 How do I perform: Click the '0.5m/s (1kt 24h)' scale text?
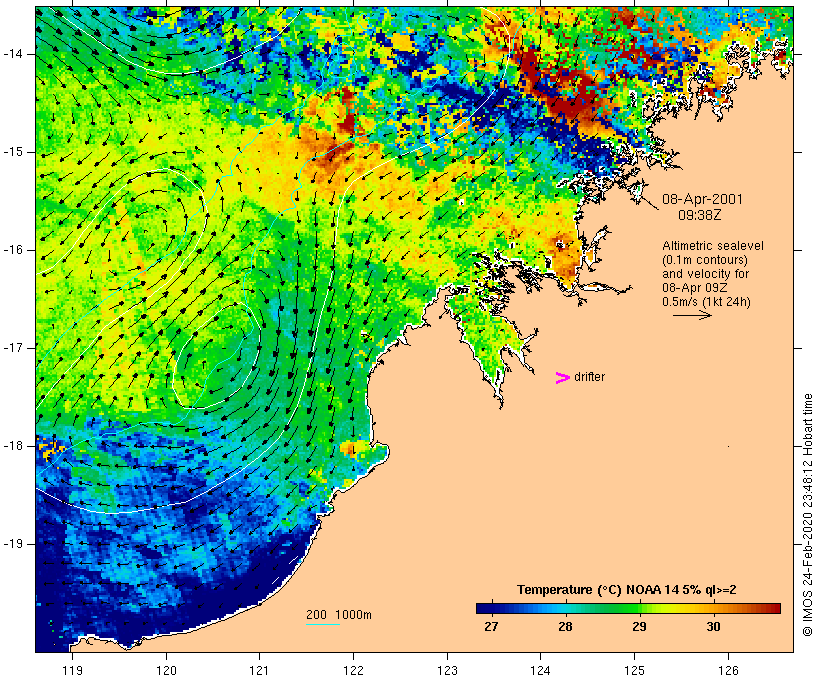pos(706,302)
